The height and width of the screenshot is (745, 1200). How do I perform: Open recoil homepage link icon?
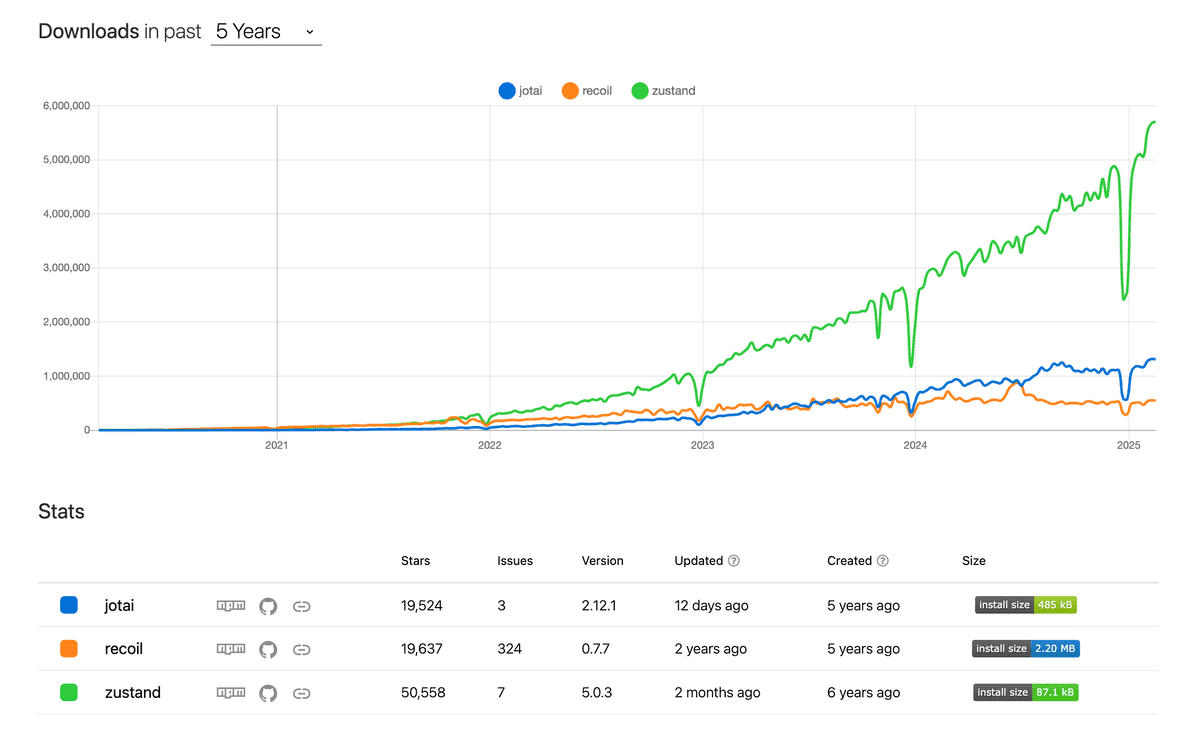[302, 650]
